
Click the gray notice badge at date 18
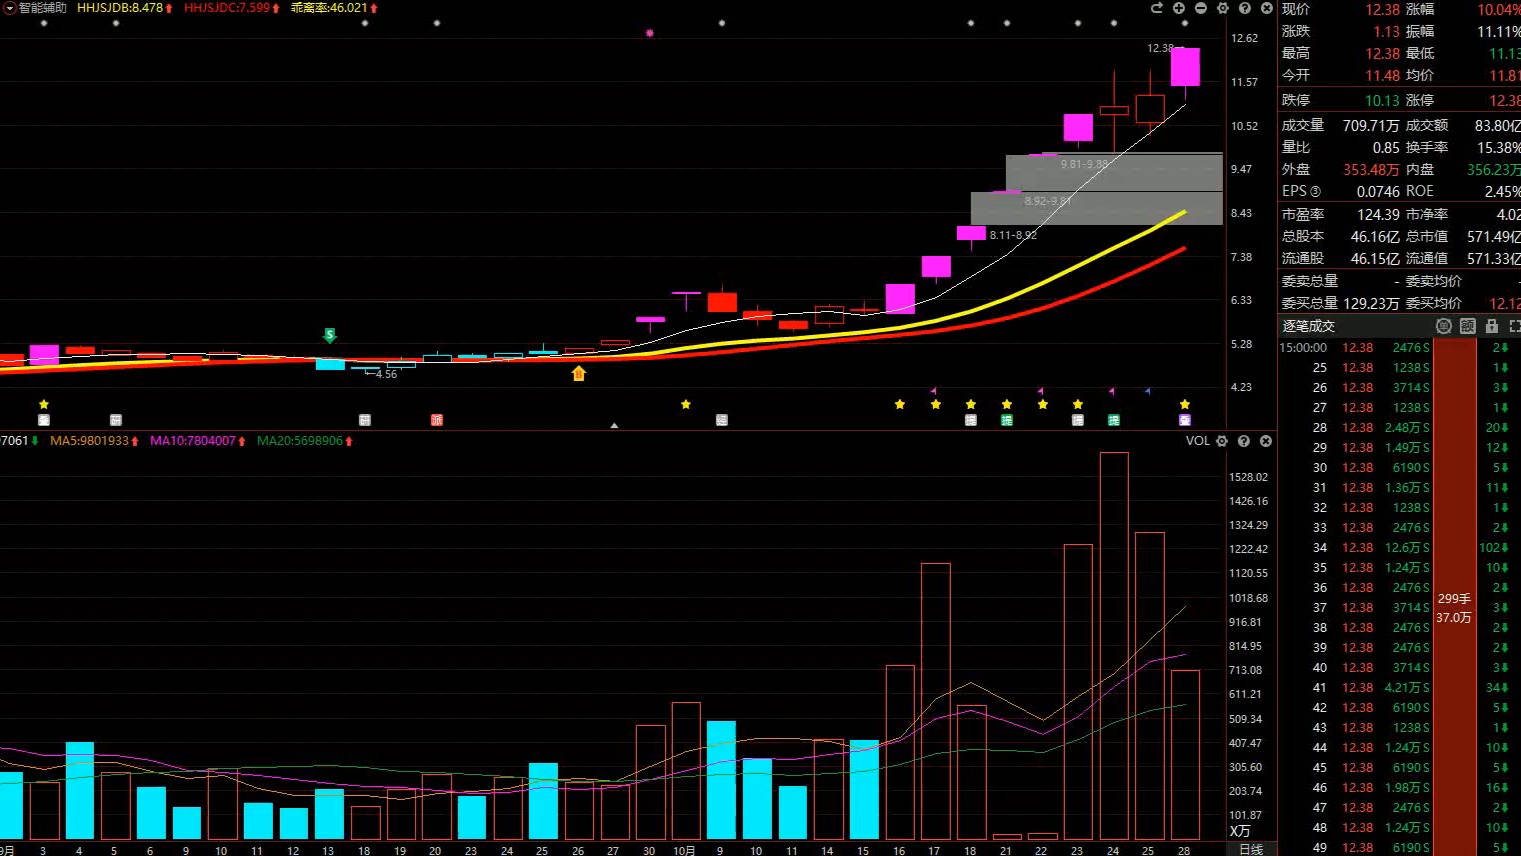(x=971, y=420)
